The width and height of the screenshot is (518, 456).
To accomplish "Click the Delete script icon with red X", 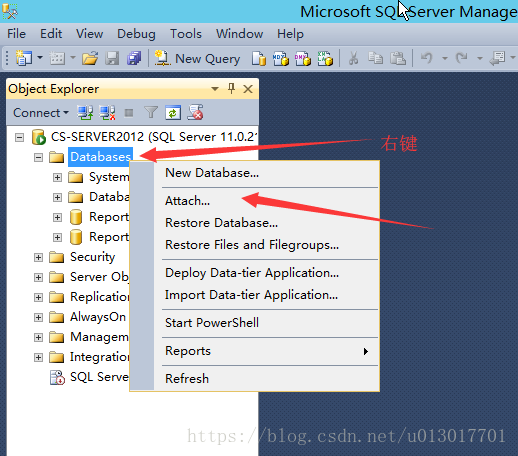I will click(195, 112).
